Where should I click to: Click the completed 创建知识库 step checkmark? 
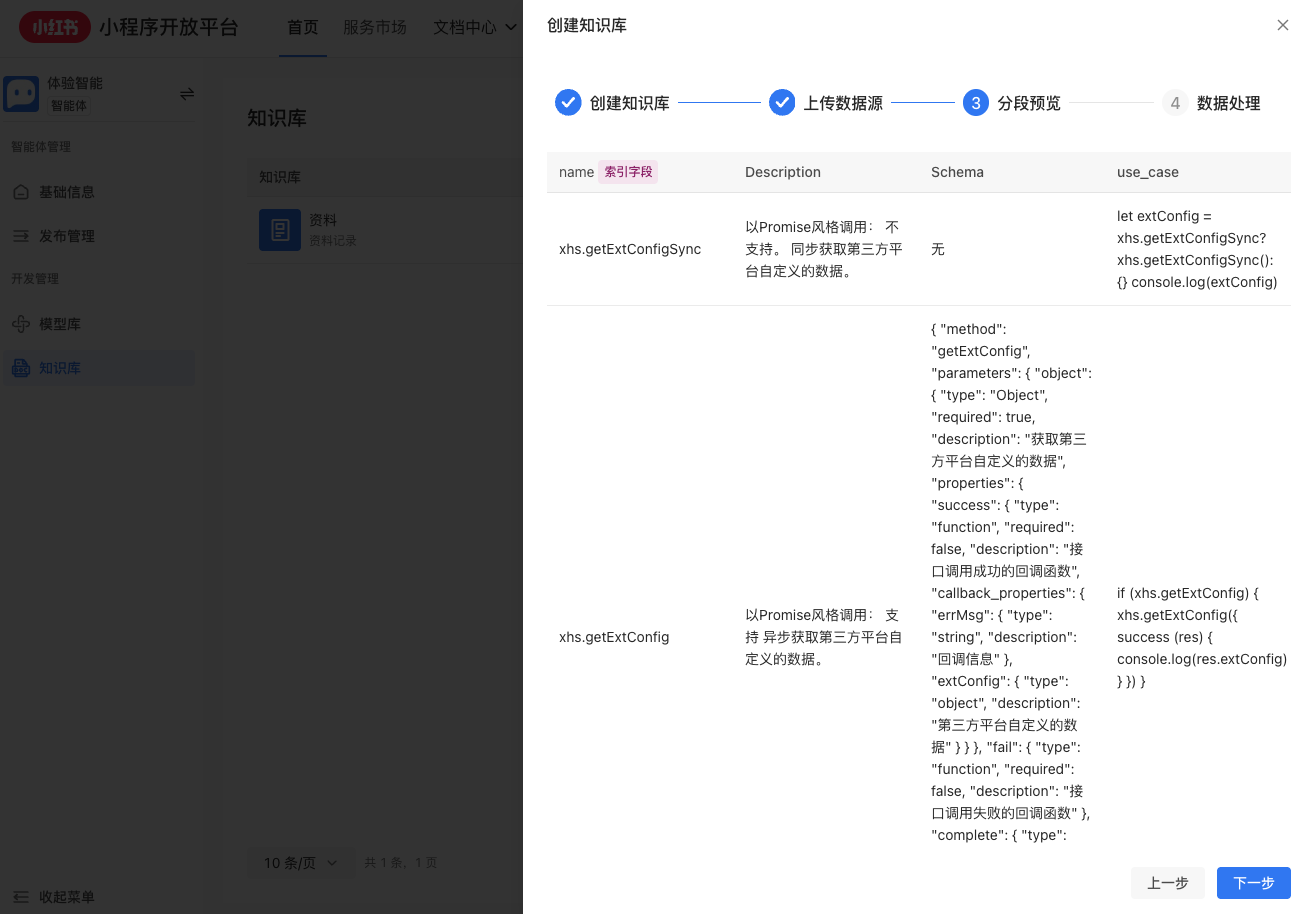pyautogui.click(x=568, y=102)
